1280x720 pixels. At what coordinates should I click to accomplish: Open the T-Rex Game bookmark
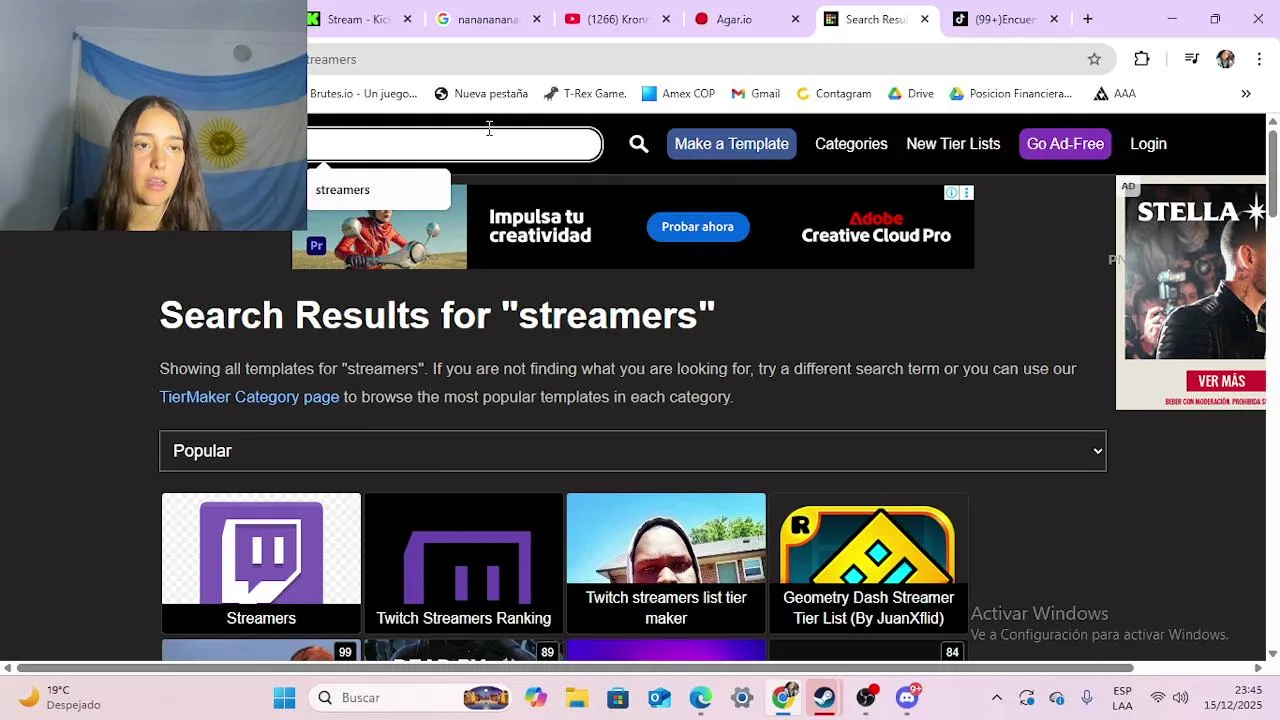585,94
